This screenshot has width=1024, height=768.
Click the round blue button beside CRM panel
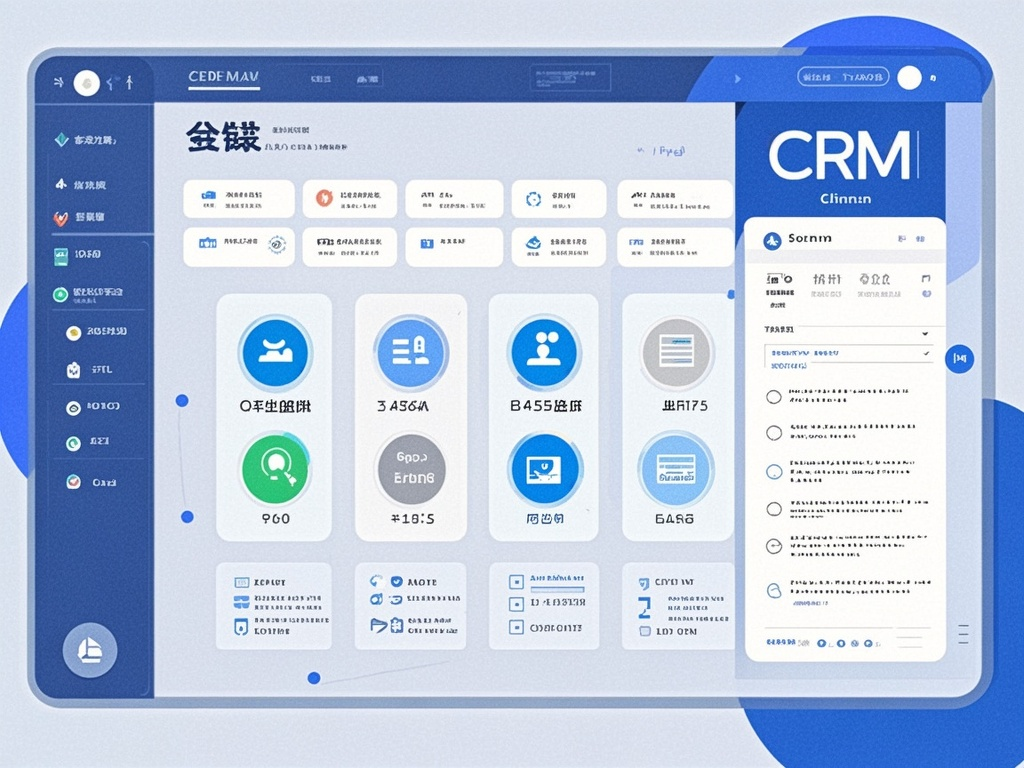click(959, 357)
